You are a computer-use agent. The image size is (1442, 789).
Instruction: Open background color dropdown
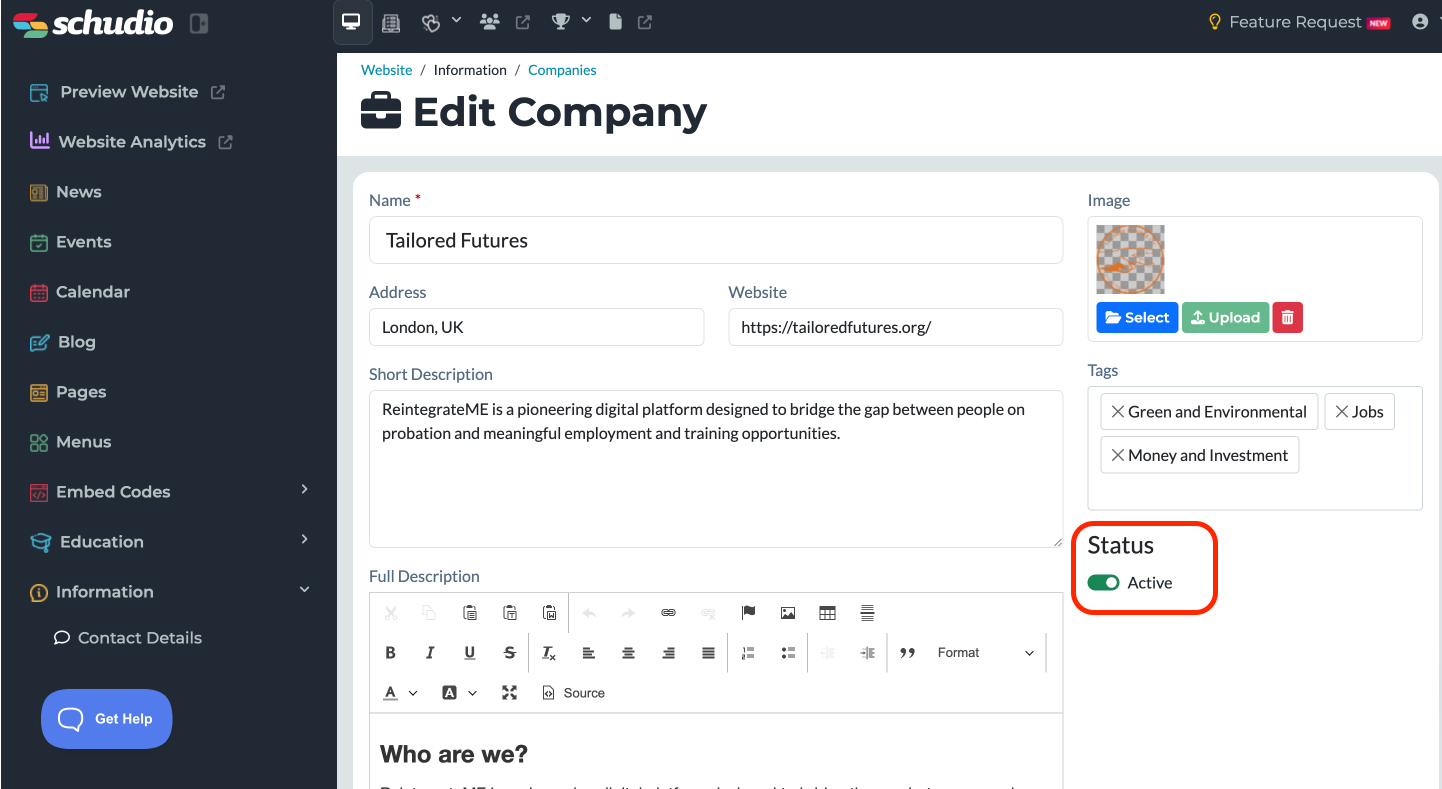point(459,693)
